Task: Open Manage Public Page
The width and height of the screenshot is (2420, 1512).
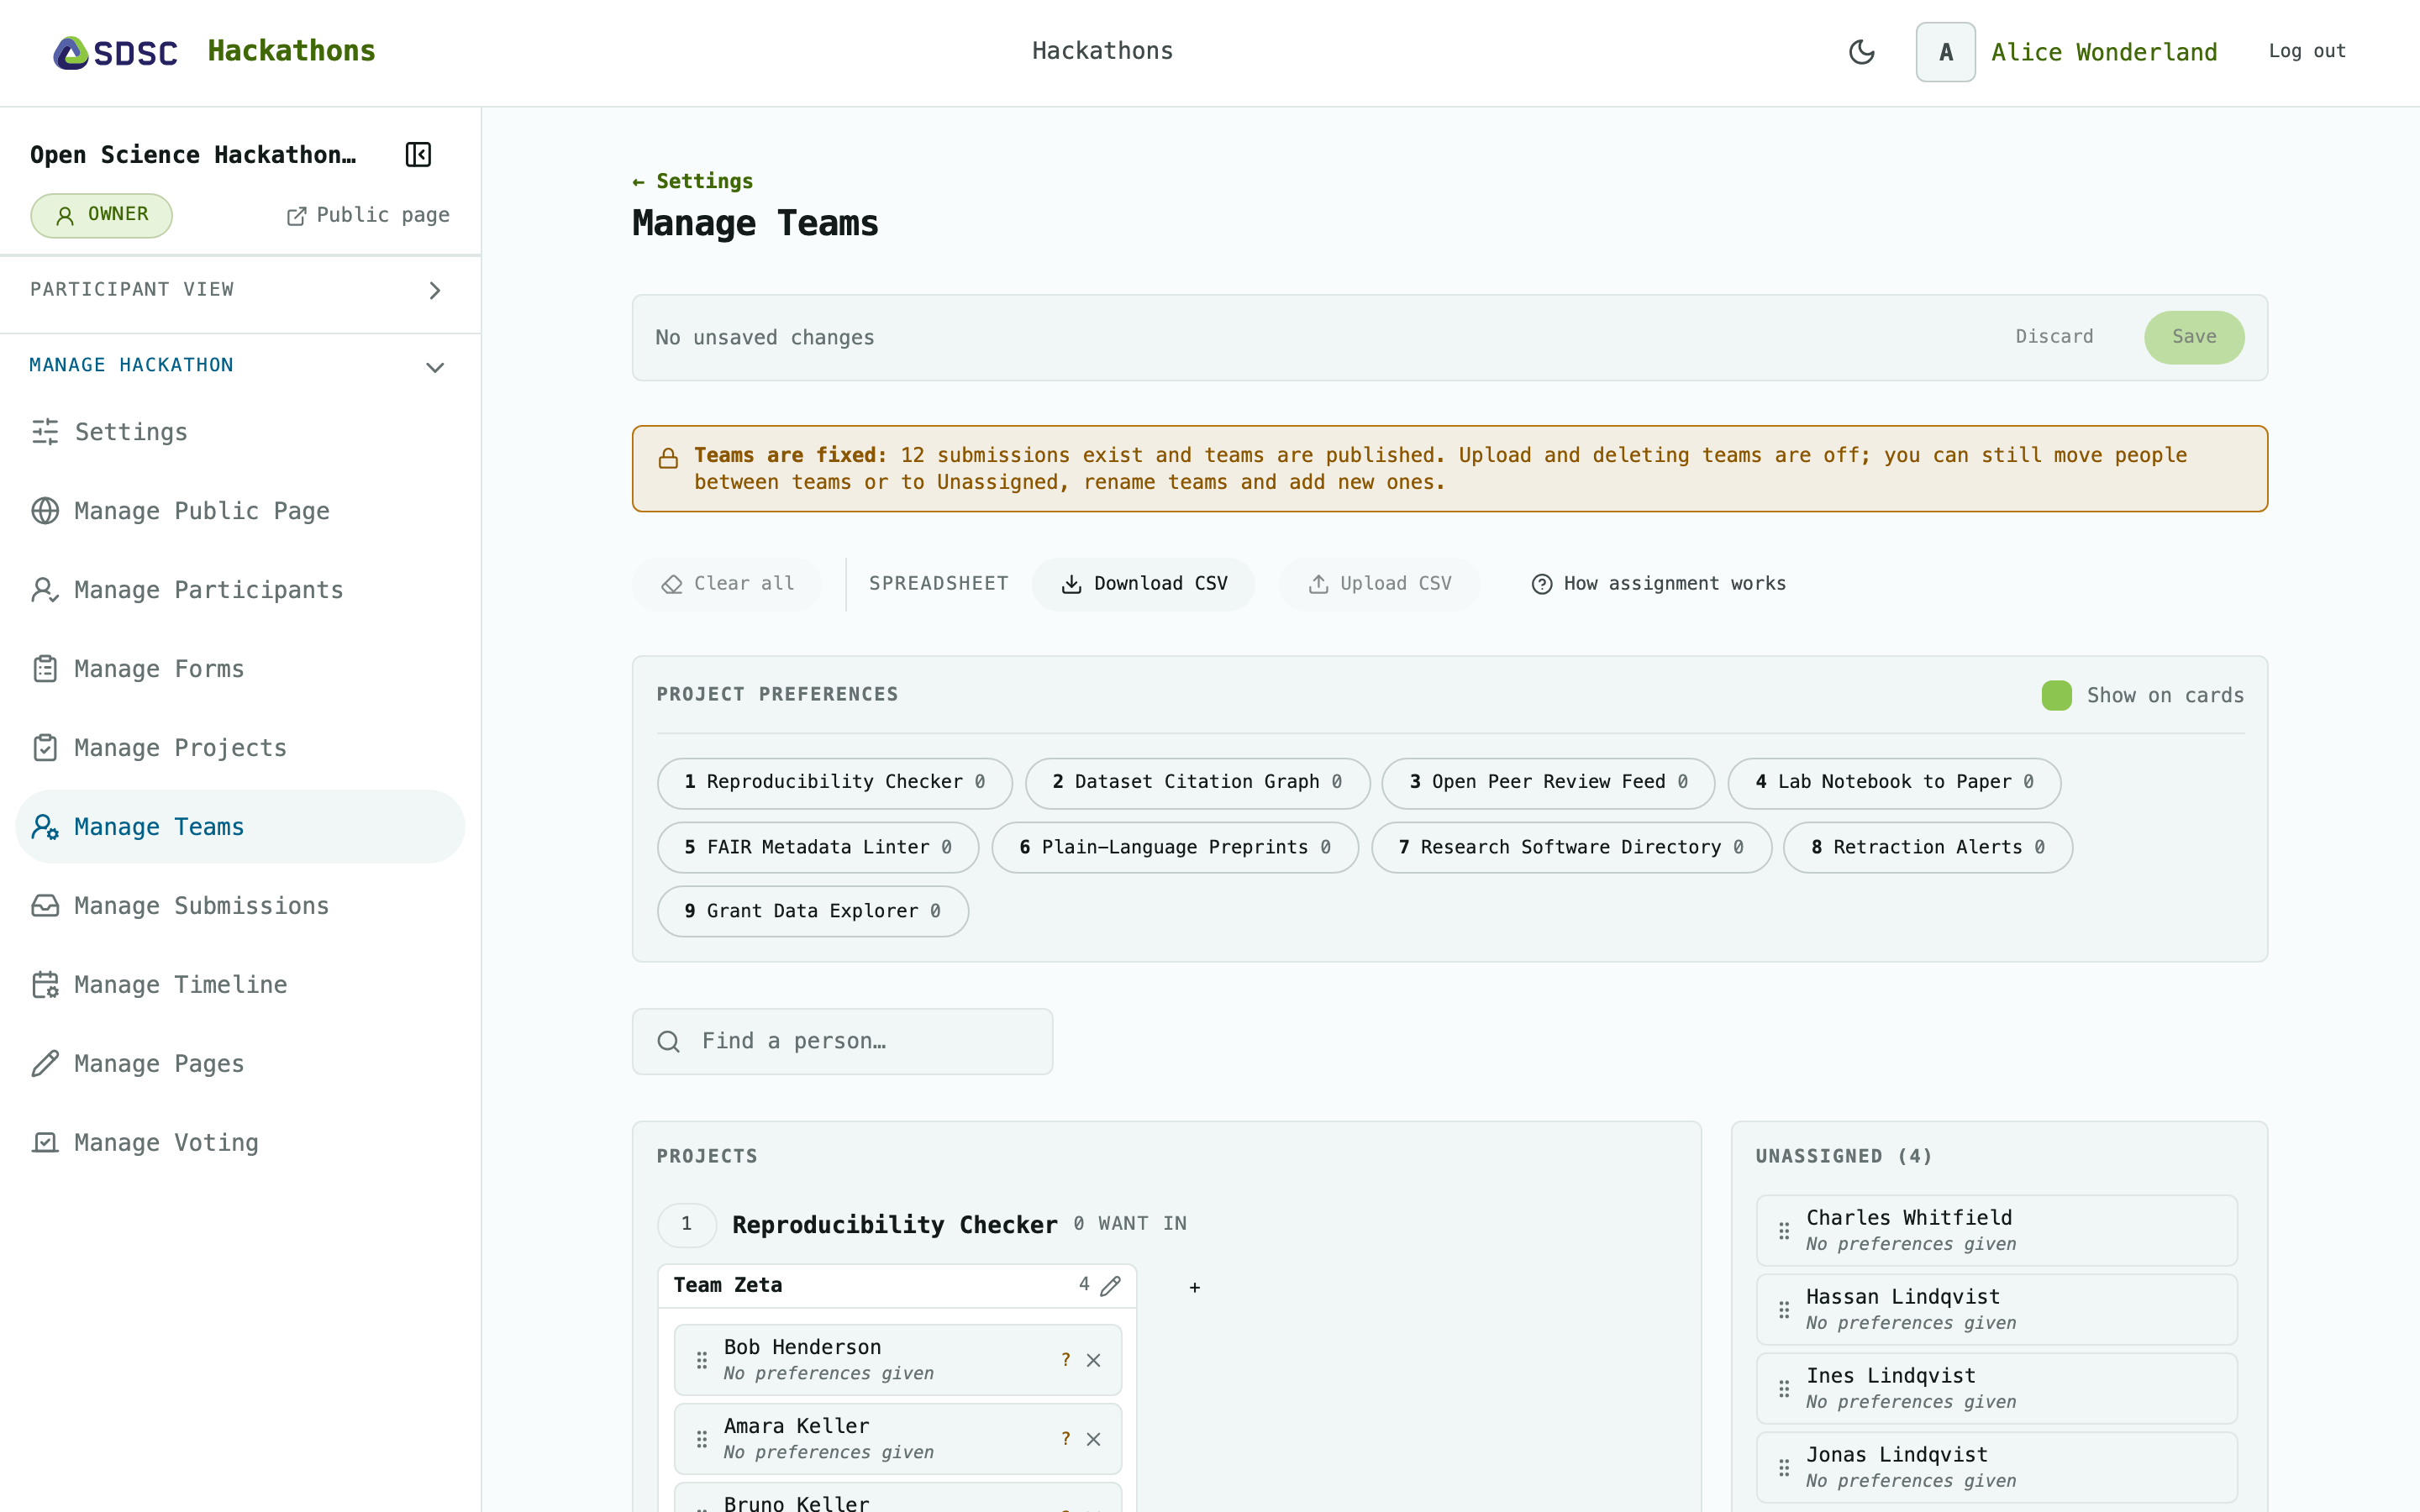Action: pos(240,511)
